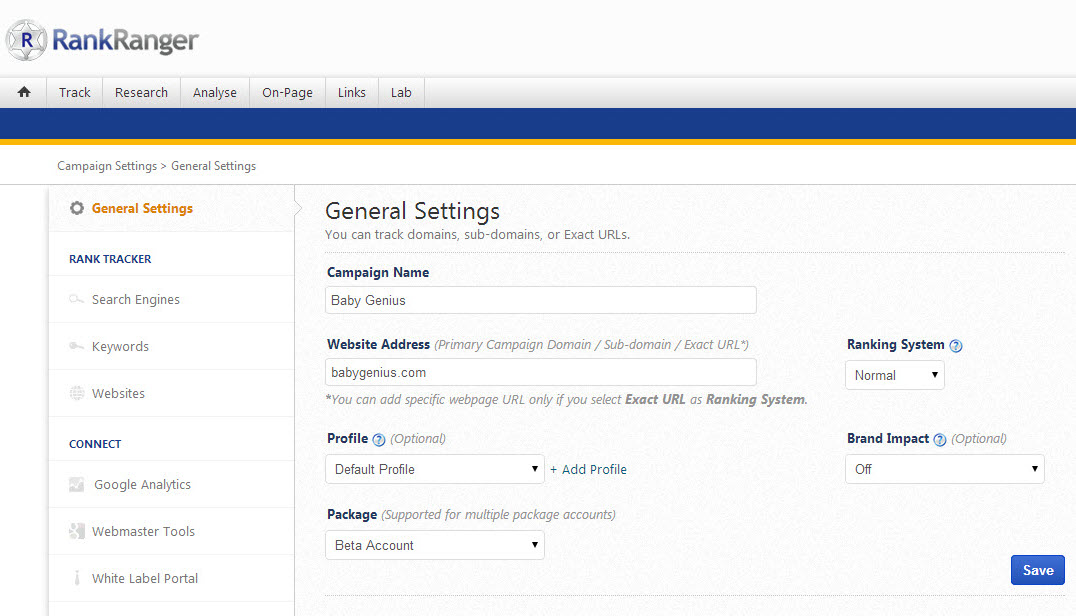1076x616 pixels.
Task: Select the Research menu item
Action: [141, 92]
